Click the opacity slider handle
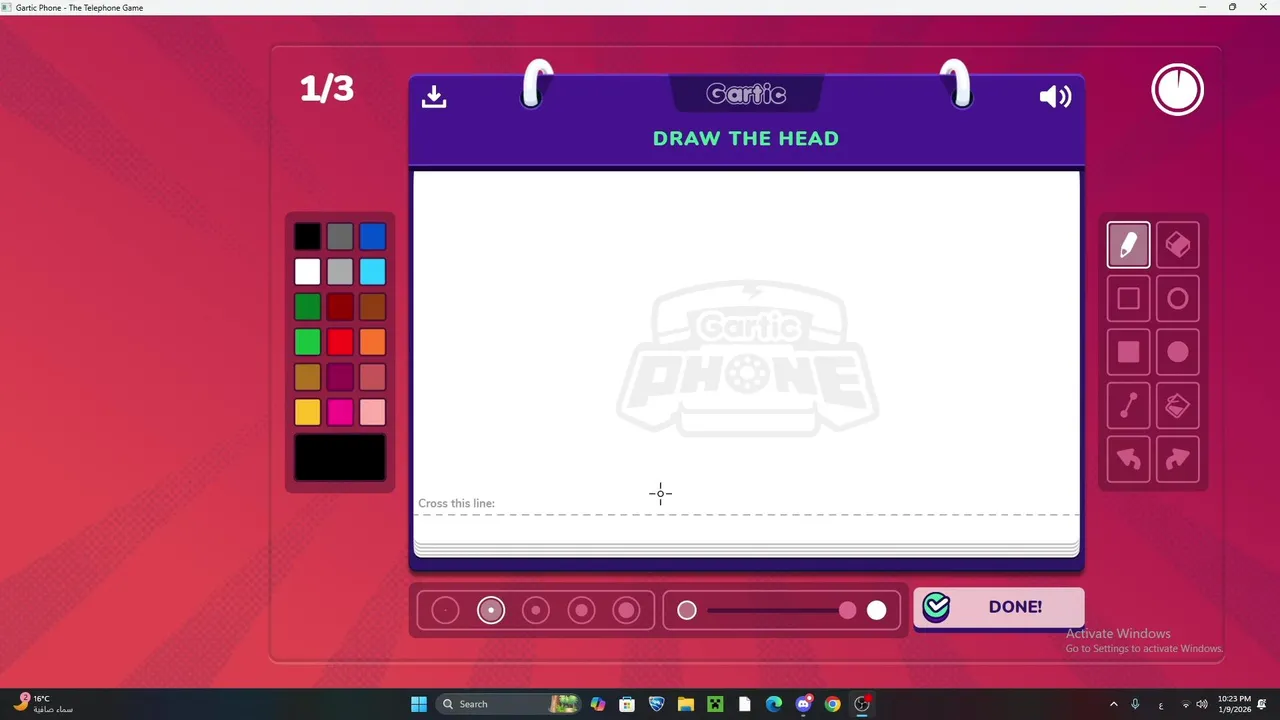This screenshot has height=720, width=1280. tap(847, 610)
